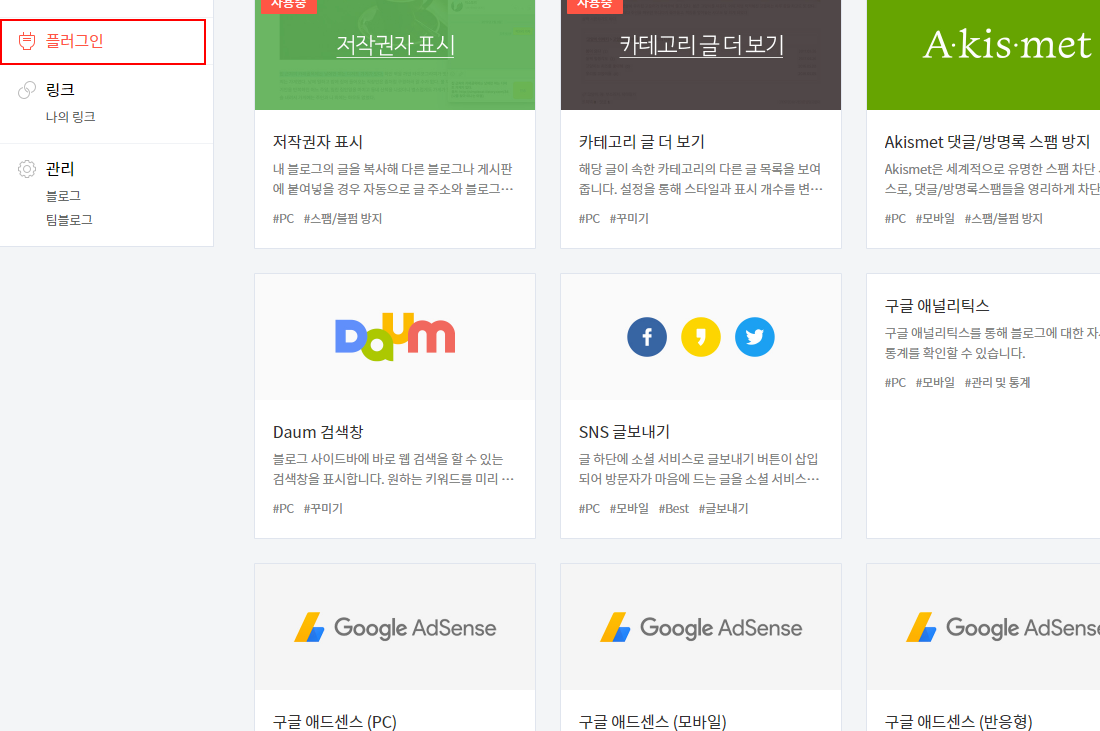Click #모바일 tag on Akismet card
The height and width of the screenshot is (731, 1100).
pos(935,219)
